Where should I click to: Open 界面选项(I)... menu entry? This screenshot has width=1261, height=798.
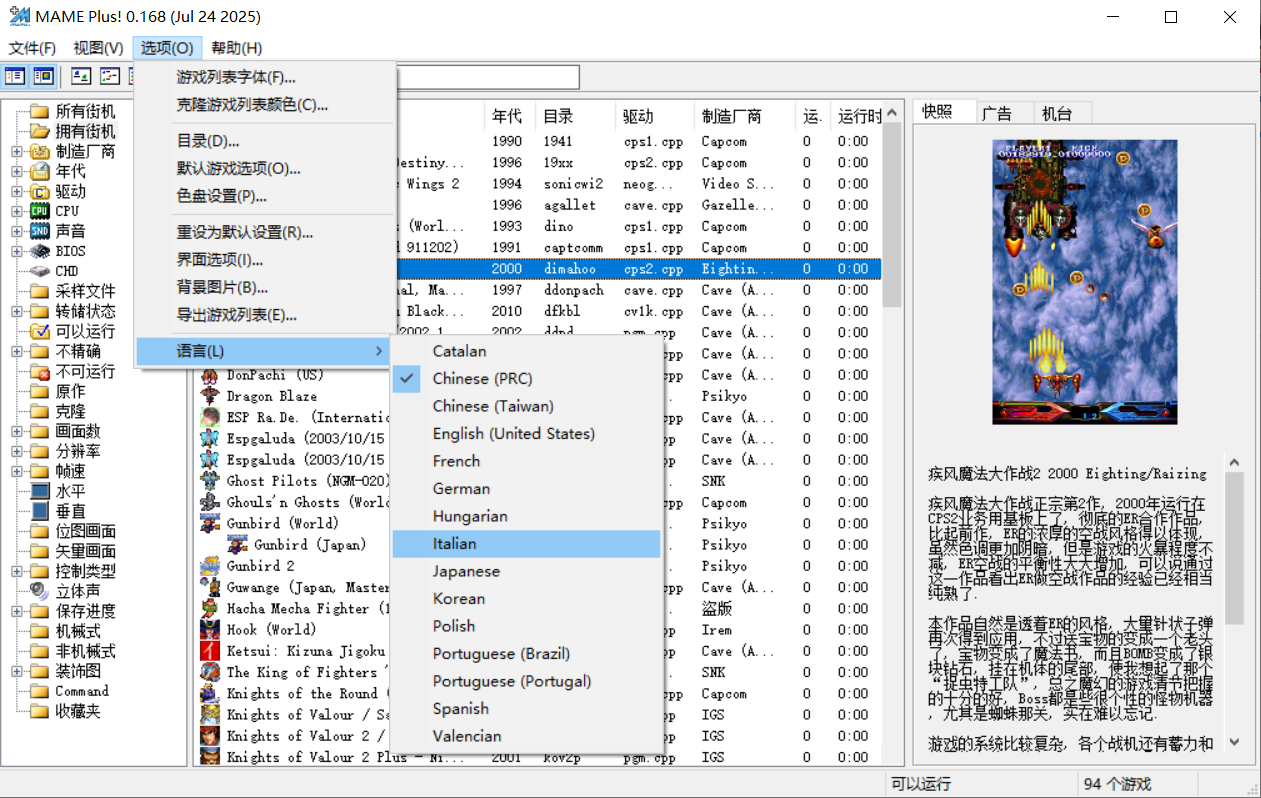pyautogui.click(x=265, y=260)
